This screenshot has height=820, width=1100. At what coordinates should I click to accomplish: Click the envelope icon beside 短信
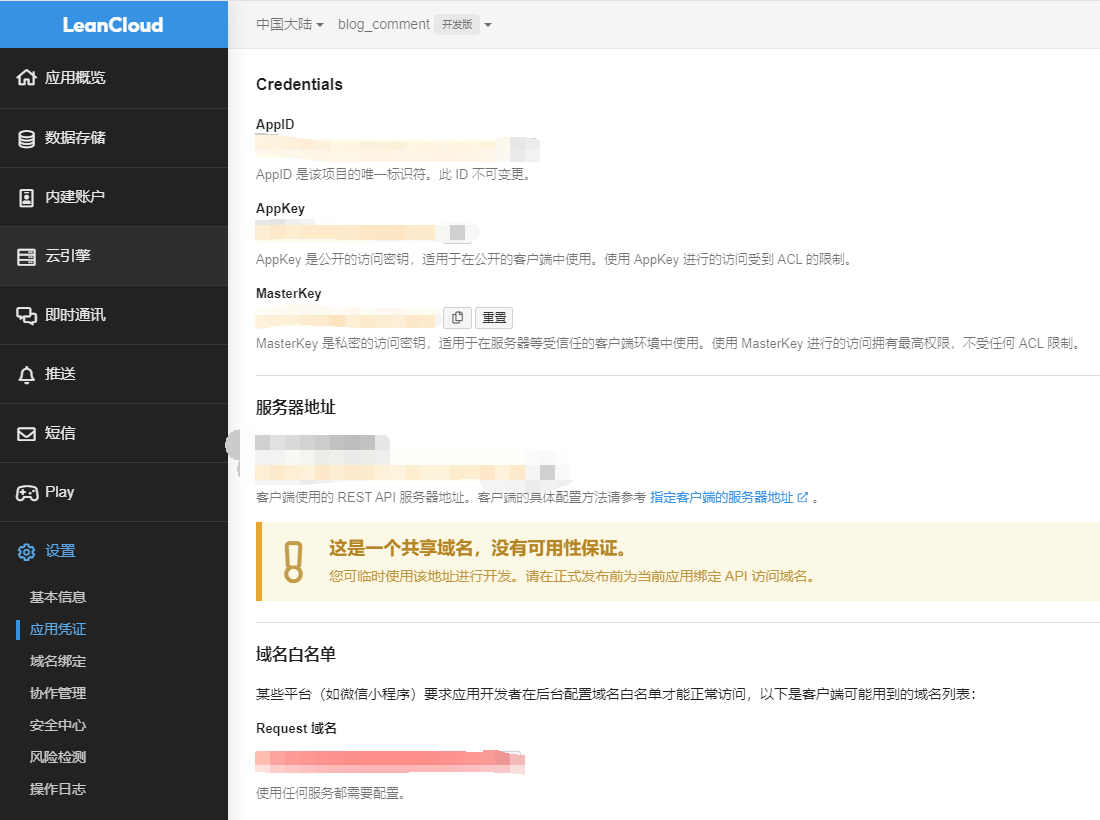tap(27, 433)
